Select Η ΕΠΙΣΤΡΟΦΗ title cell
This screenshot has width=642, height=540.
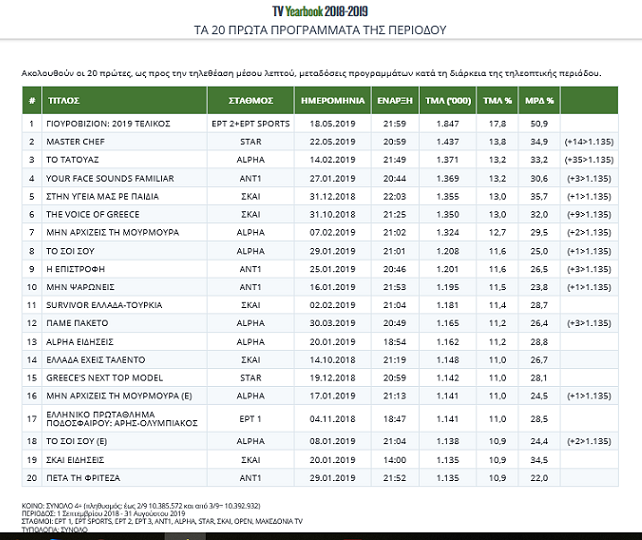[x=124, y=269]
